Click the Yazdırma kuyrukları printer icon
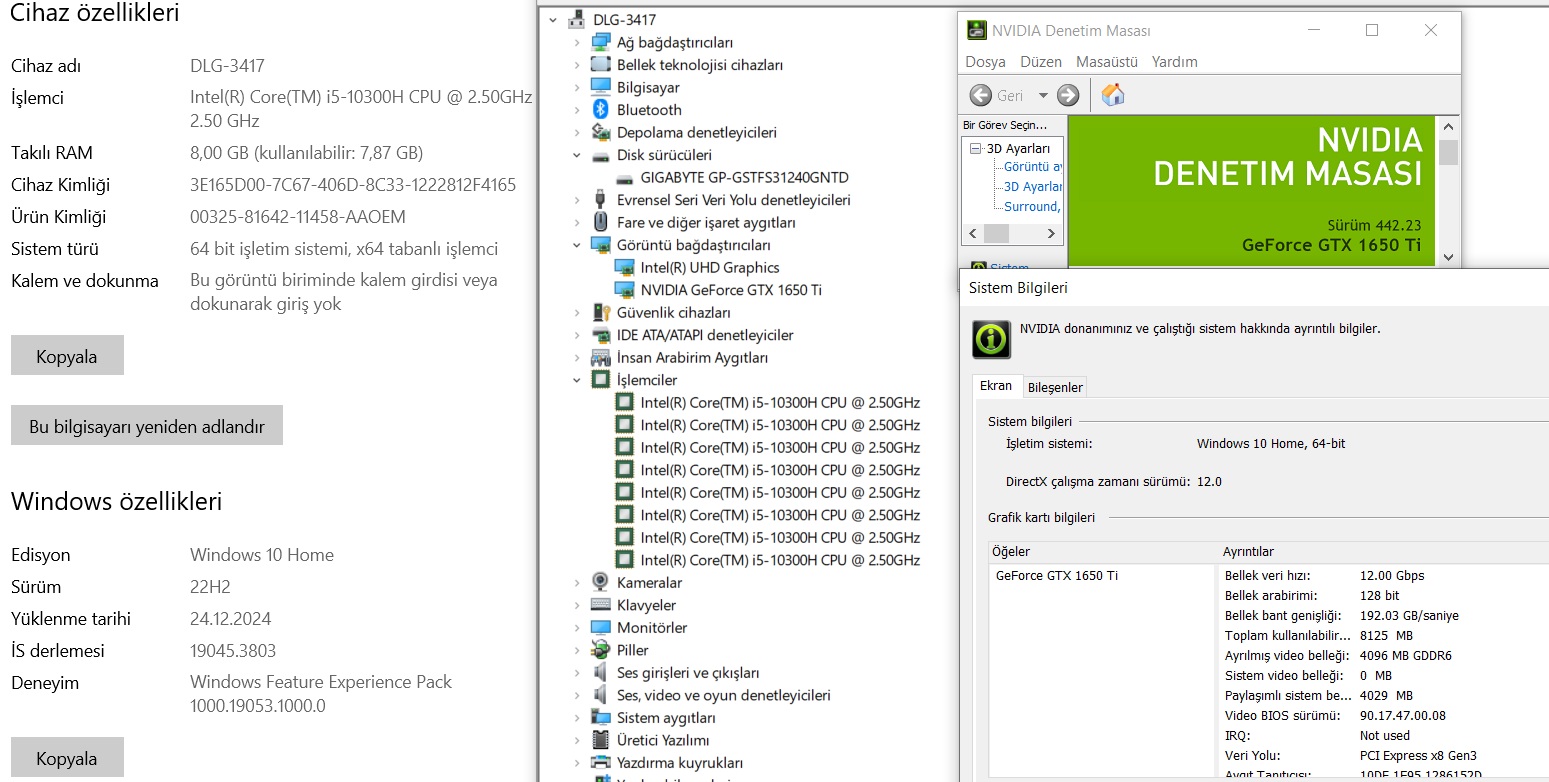The width and height of the screenshot is (1549, 782). pyautogui.click(x=600, y=762)
